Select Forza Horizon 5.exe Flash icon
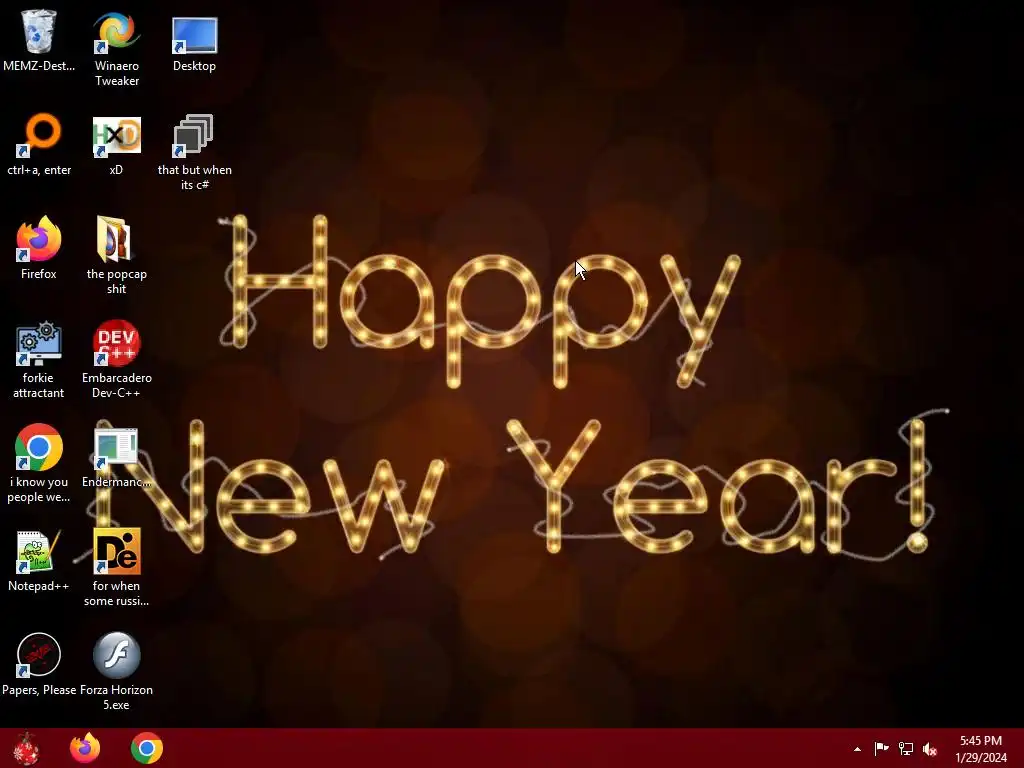1024x768 pixels. (x=116, y=654)
